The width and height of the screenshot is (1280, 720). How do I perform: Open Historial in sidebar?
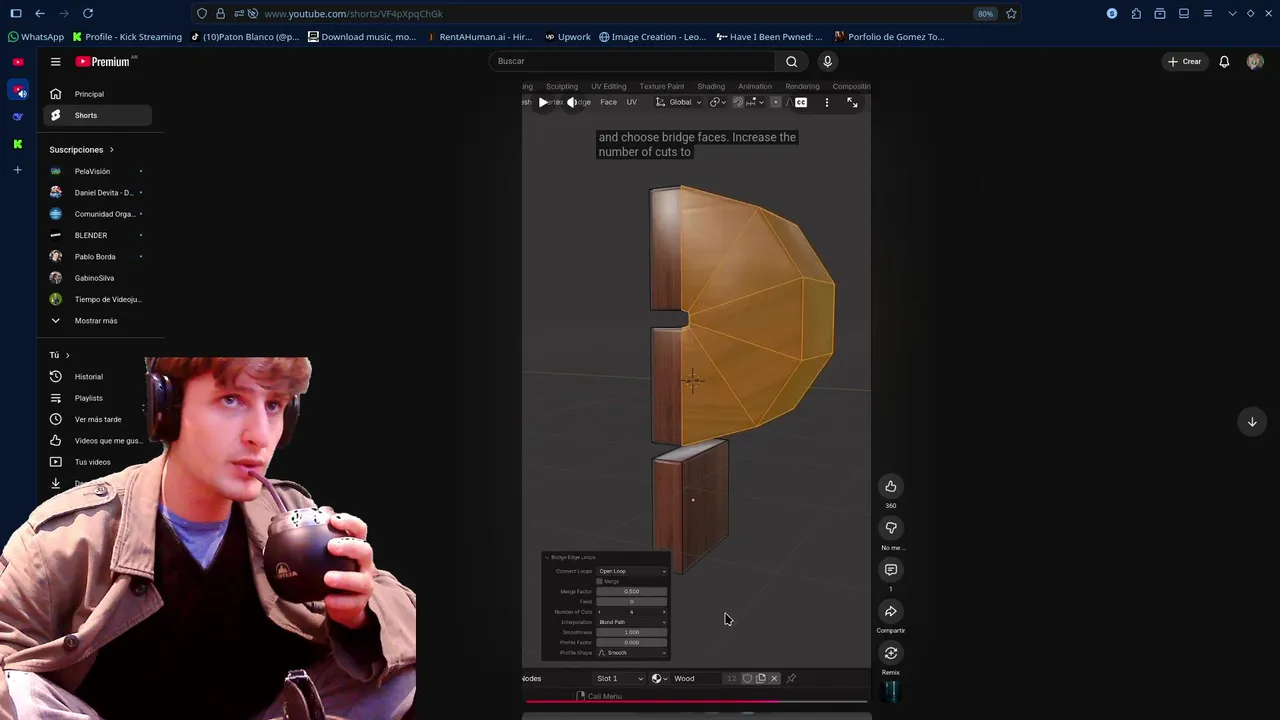97,377
